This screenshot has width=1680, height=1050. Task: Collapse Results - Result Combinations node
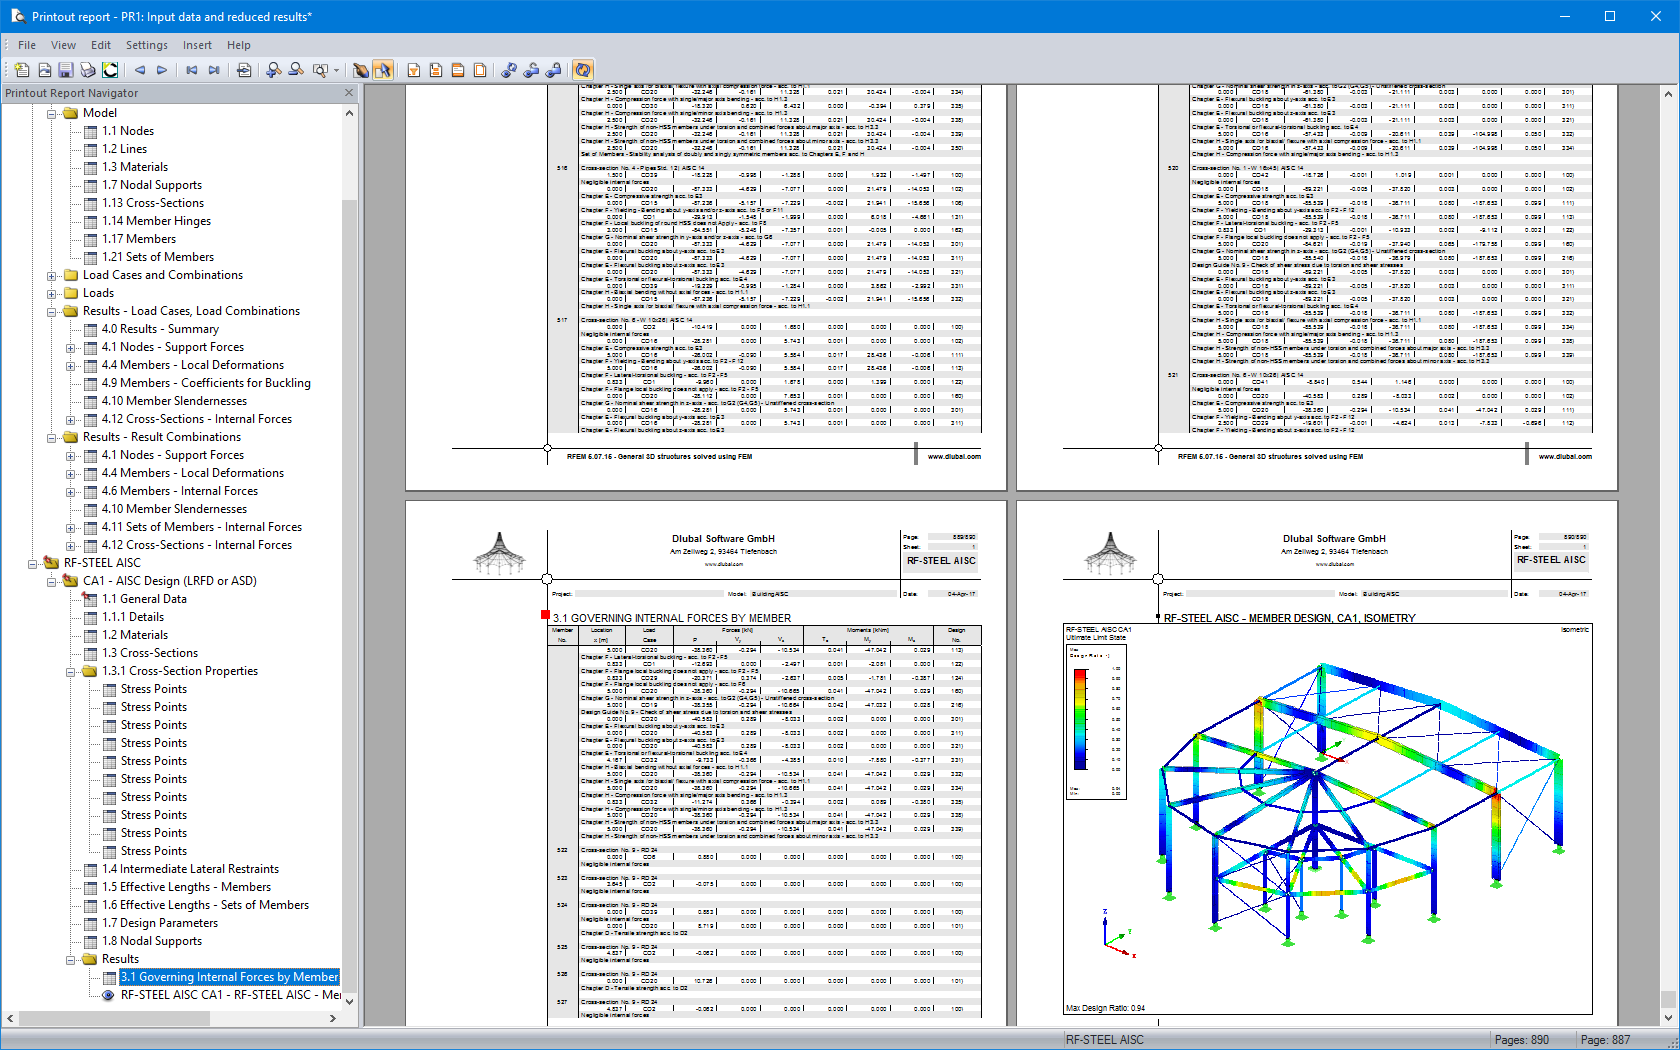click(51, 437)
